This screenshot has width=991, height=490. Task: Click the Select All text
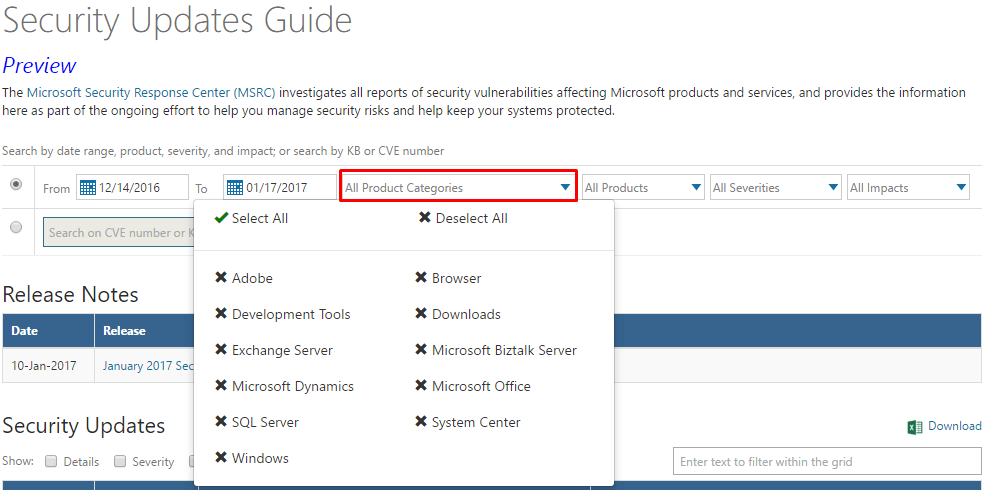pyautogui.click(x=260, y=218)
